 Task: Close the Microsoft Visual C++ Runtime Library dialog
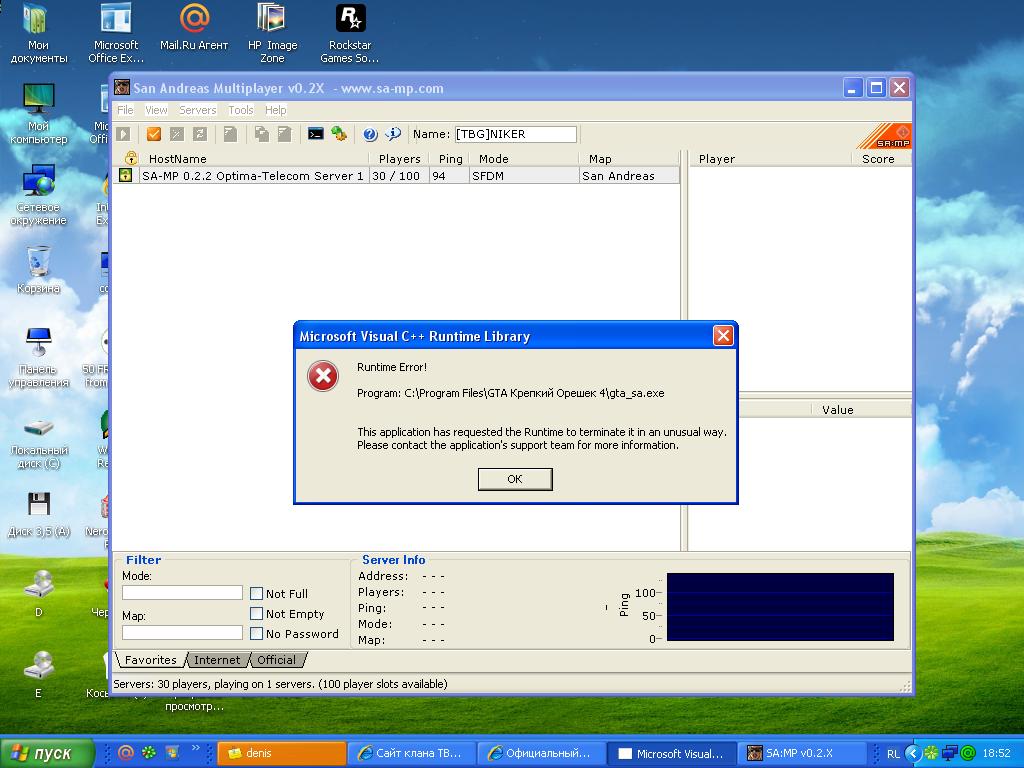tap(723, 336)
